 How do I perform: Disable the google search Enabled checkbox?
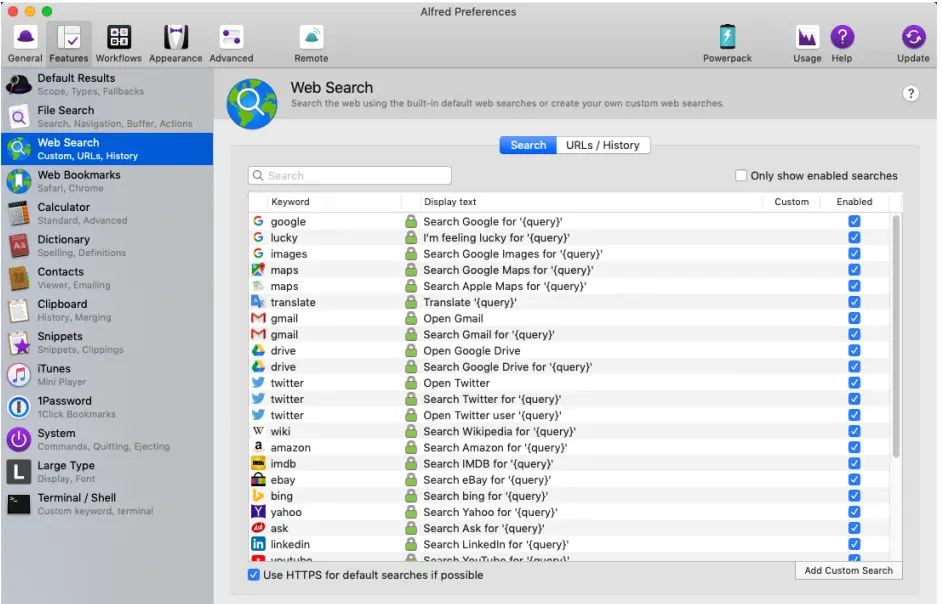[x=854, y=221]
